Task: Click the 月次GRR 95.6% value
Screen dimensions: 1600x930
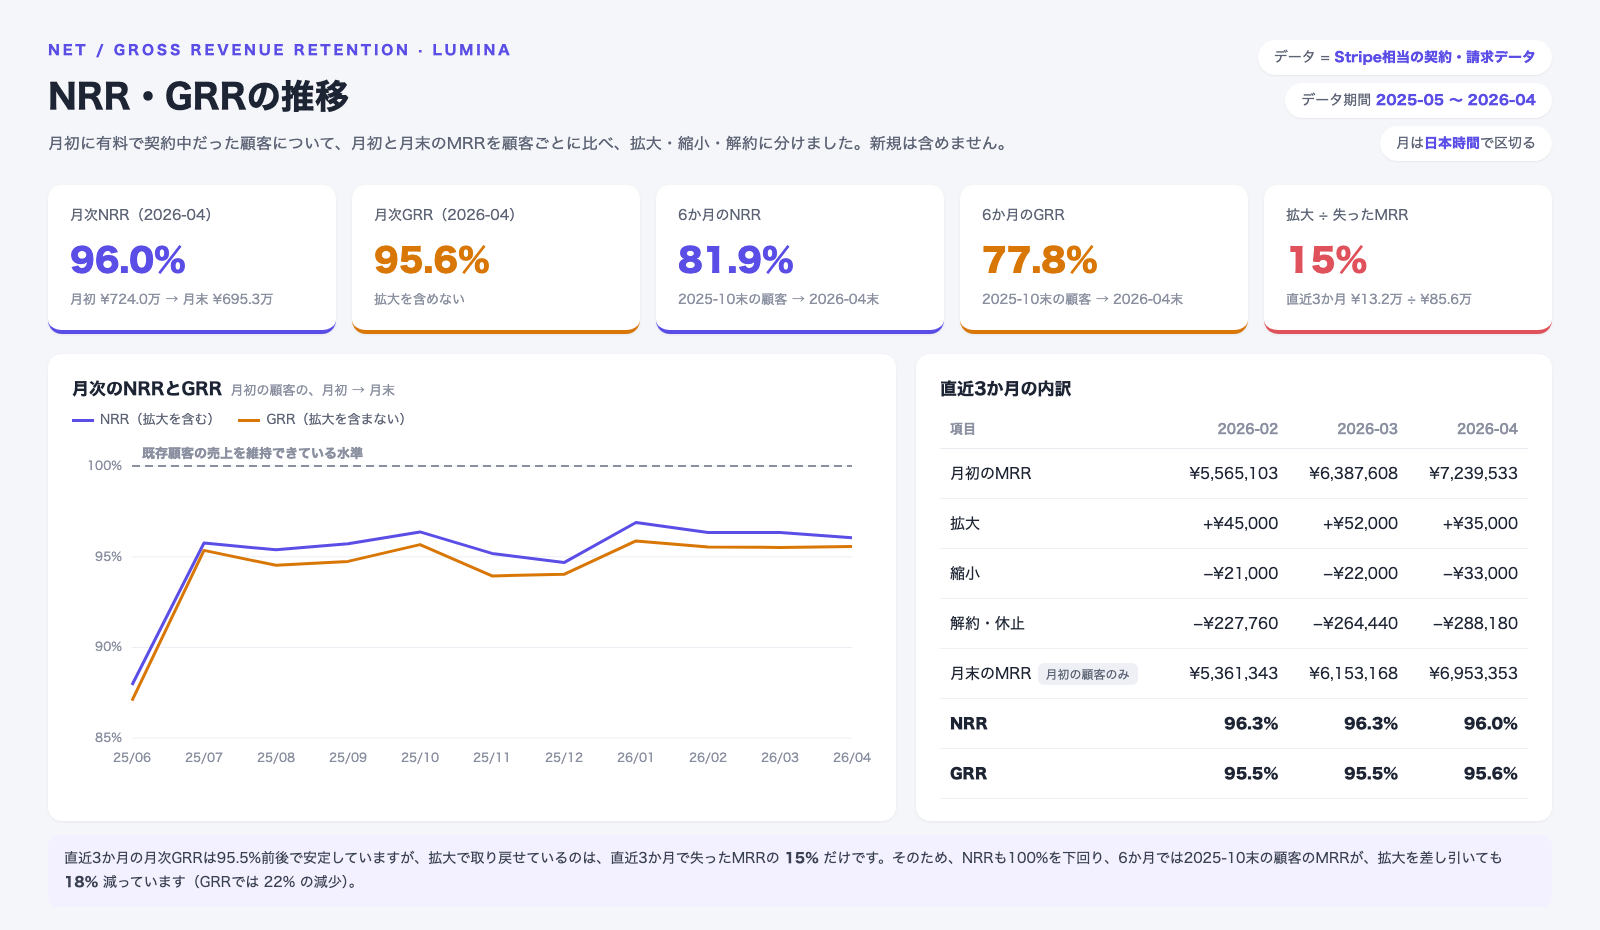Action: coord(432,260)
